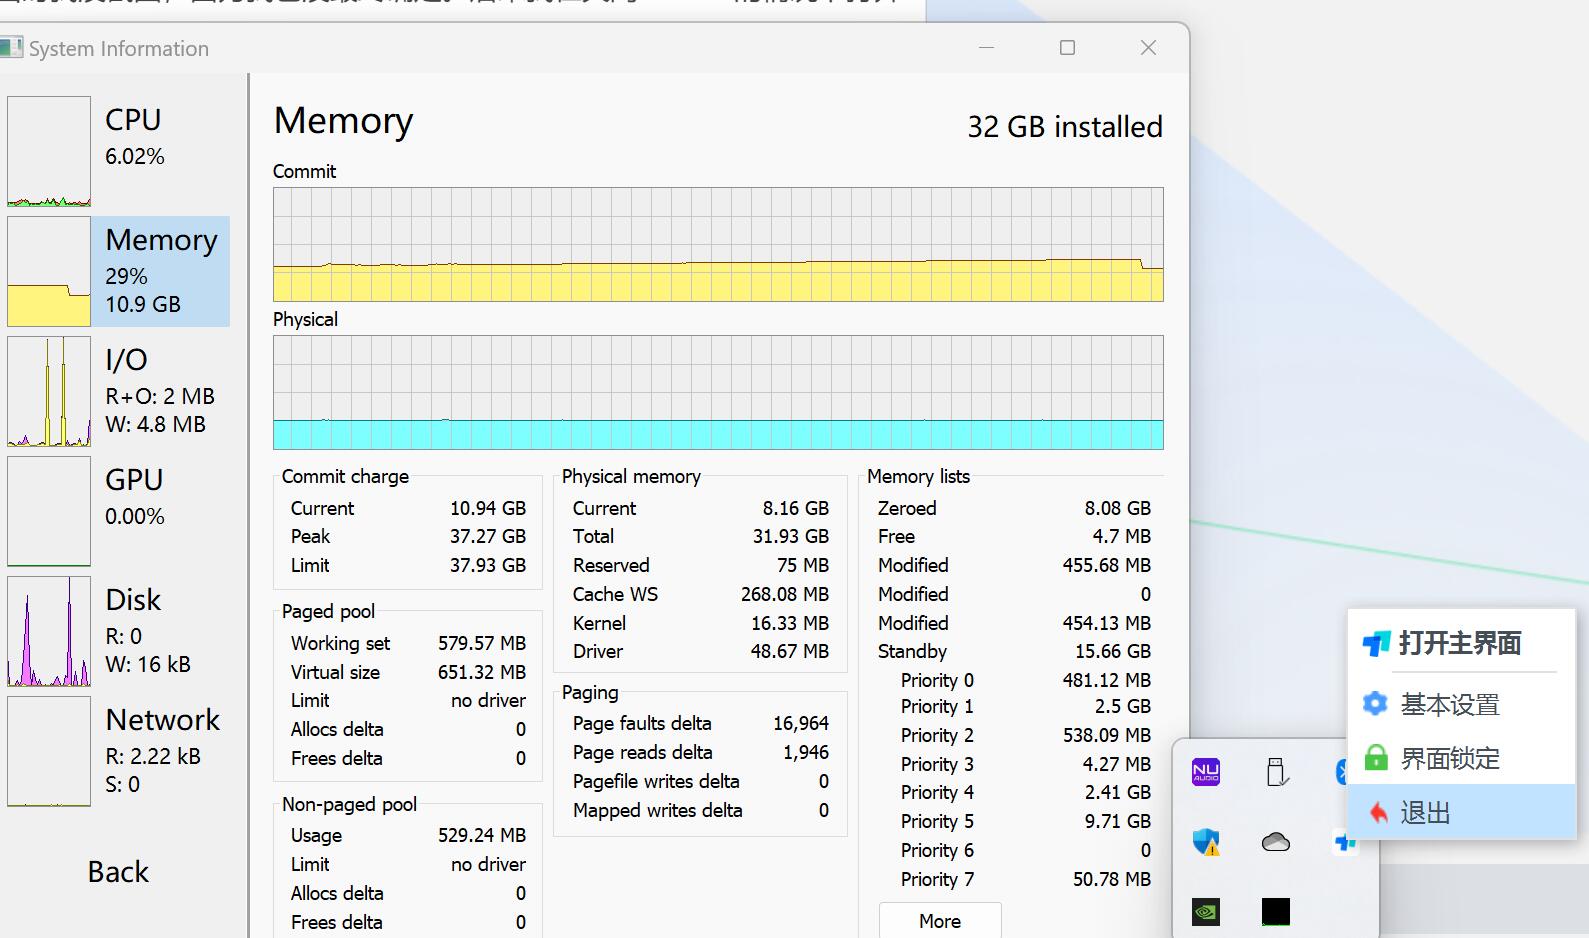The width and height of the screenshot is (1589, 938).
Task: Open Windows Security shield tray icon
Action: tap(1206, 842)
